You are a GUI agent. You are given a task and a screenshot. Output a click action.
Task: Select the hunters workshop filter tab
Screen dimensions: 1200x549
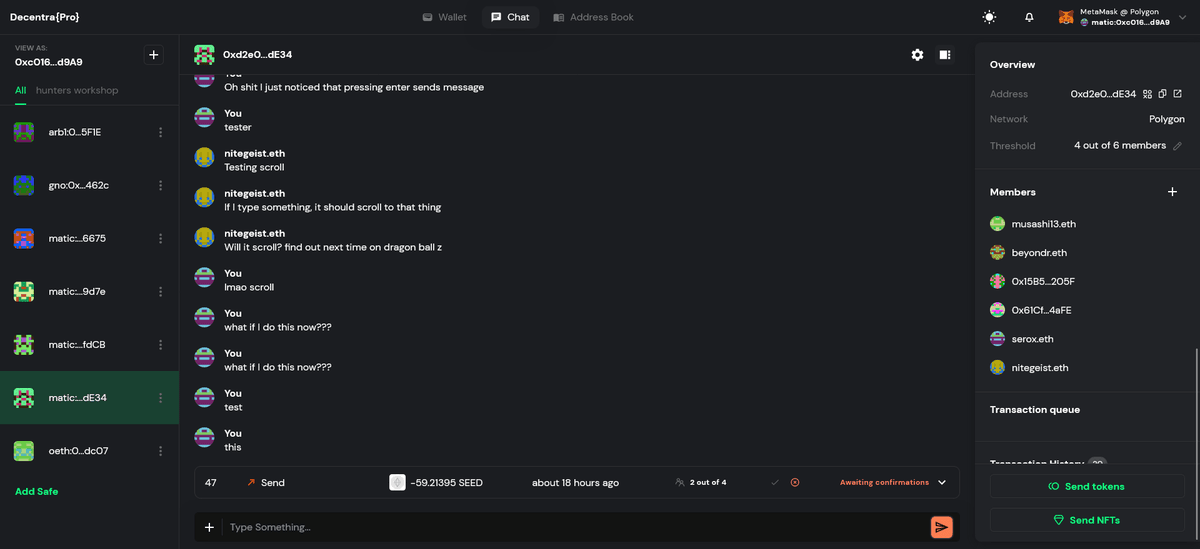click(77, 90)
